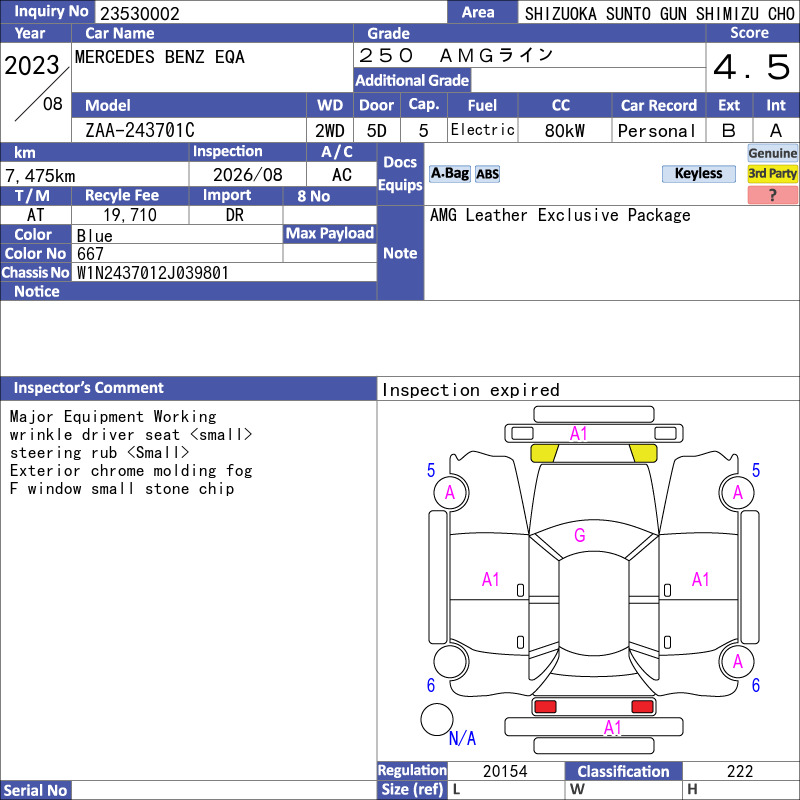Click the left red taillight on diagram
This screenshot has width=800, height=800.
(545, 707)
